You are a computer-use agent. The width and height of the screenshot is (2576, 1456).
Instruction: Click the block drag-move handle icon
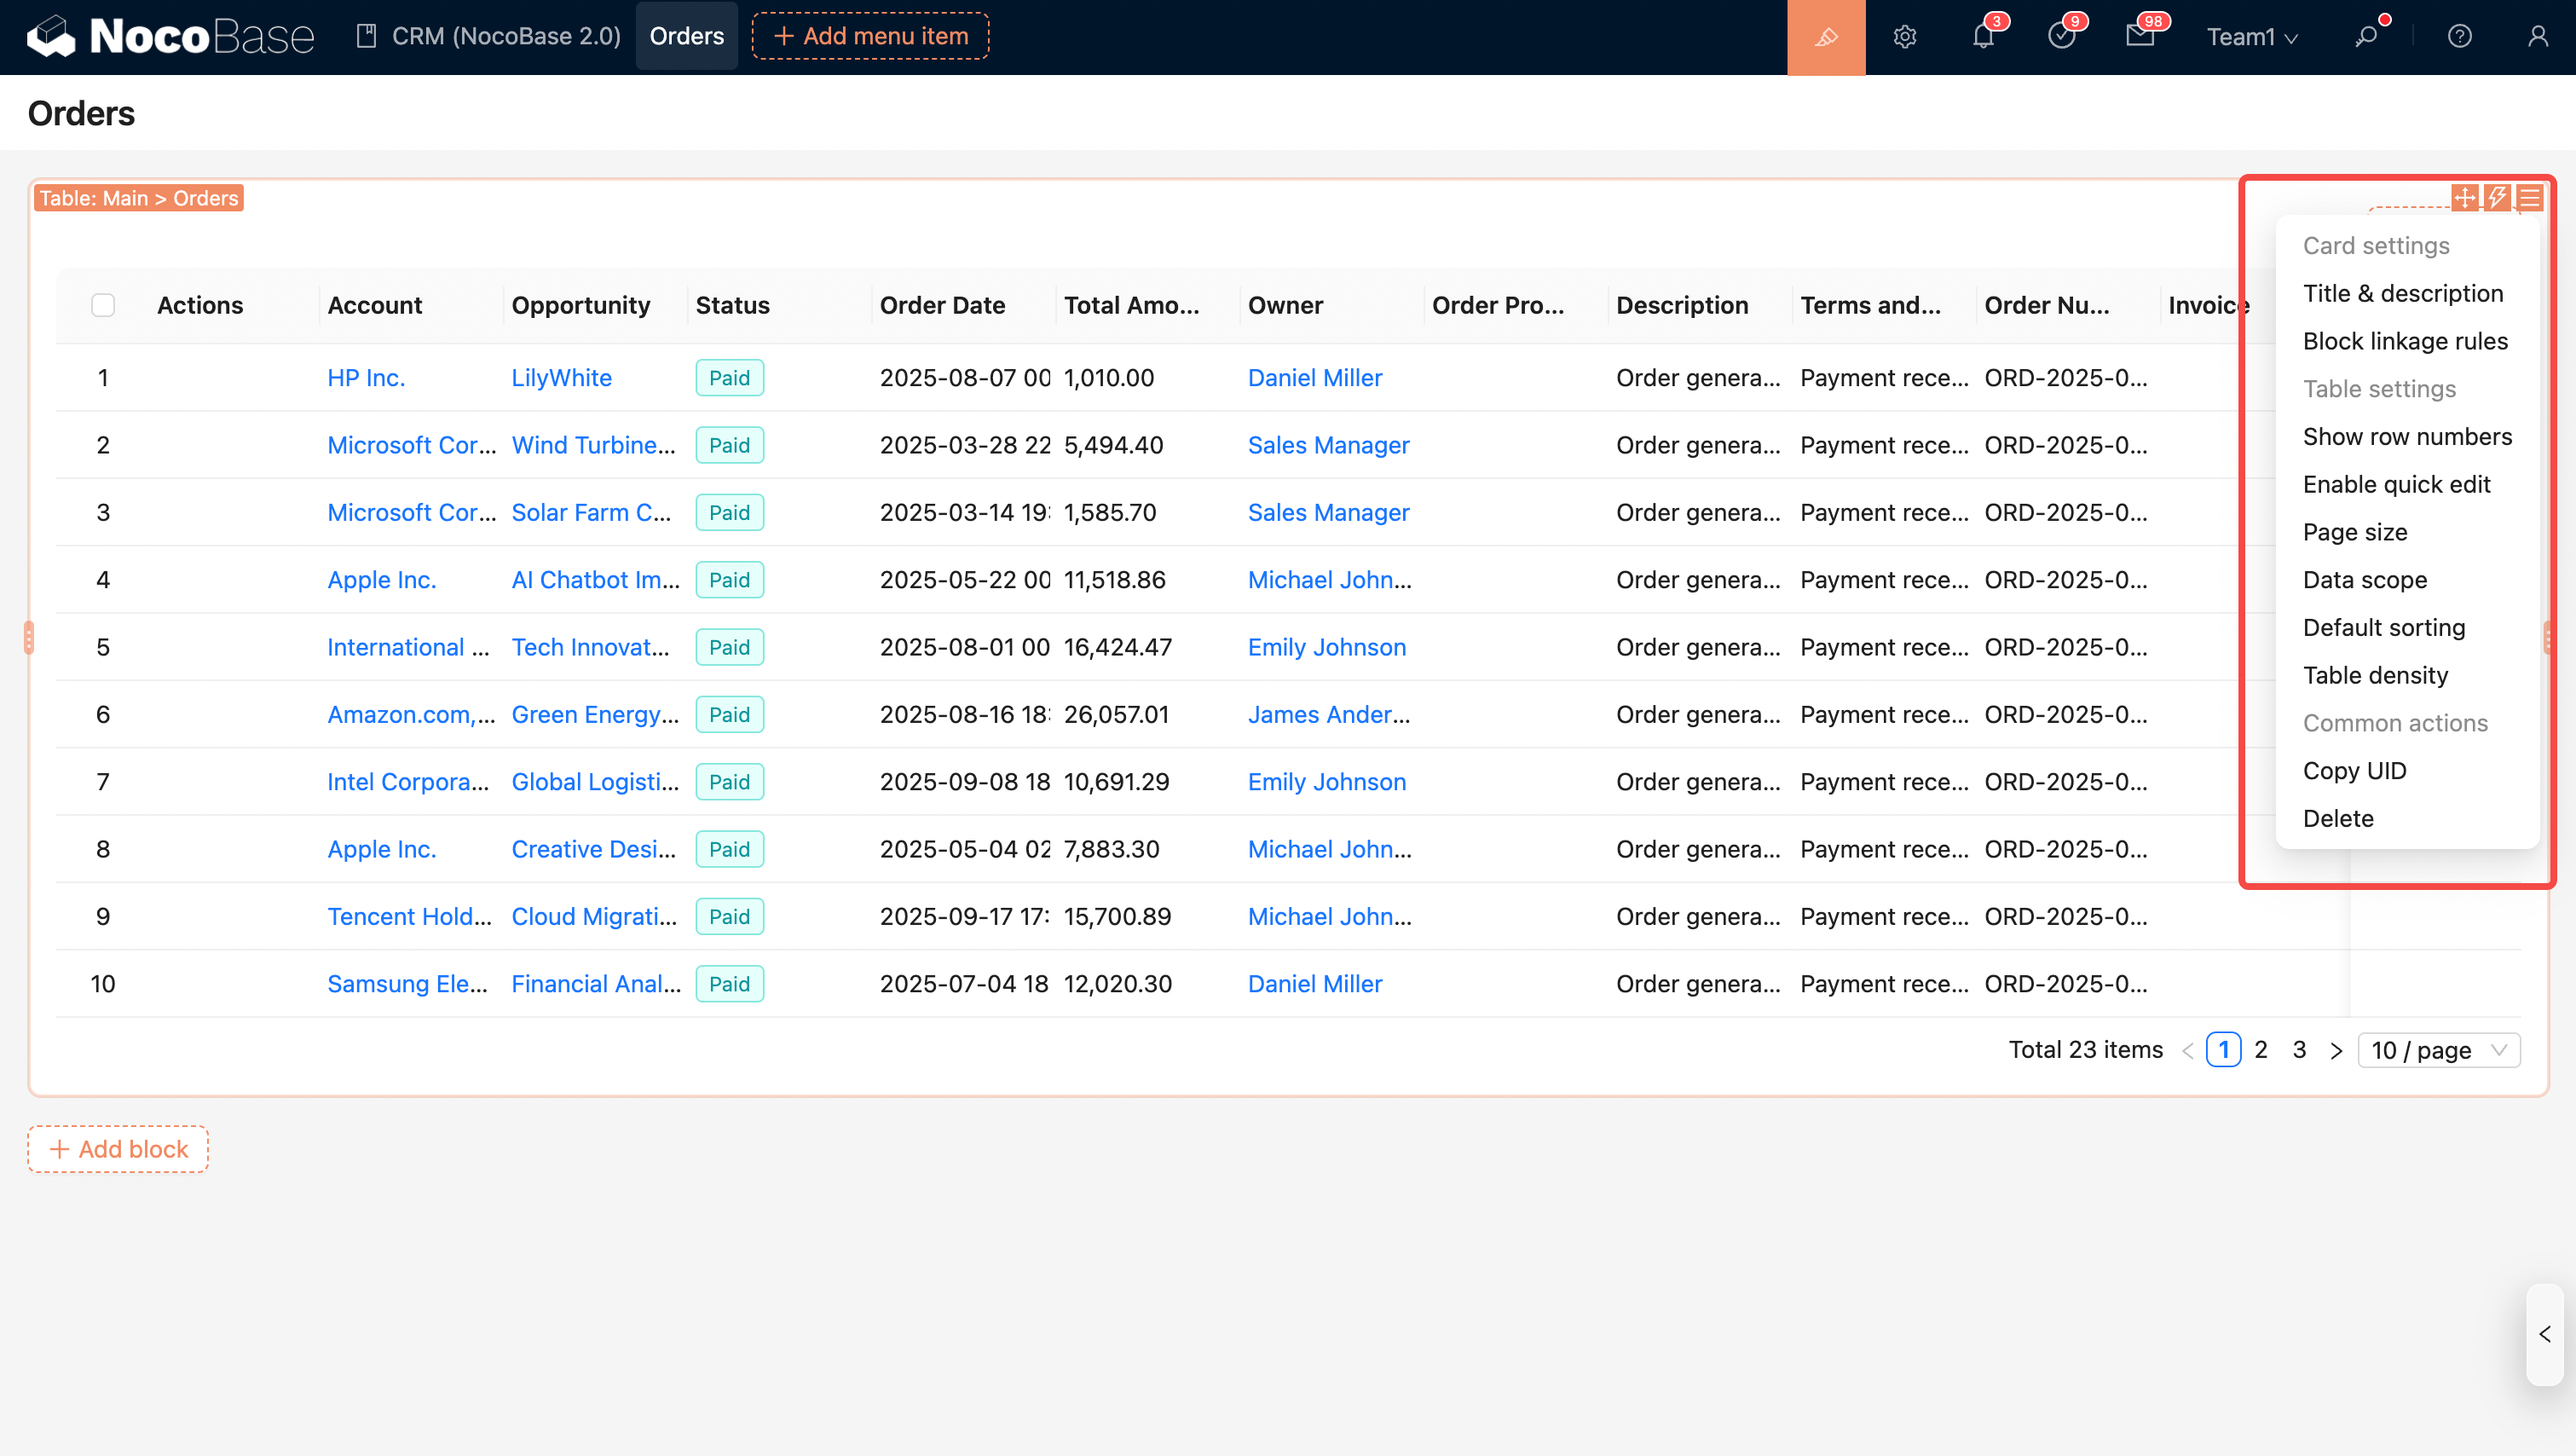(x=2464, y=197)
